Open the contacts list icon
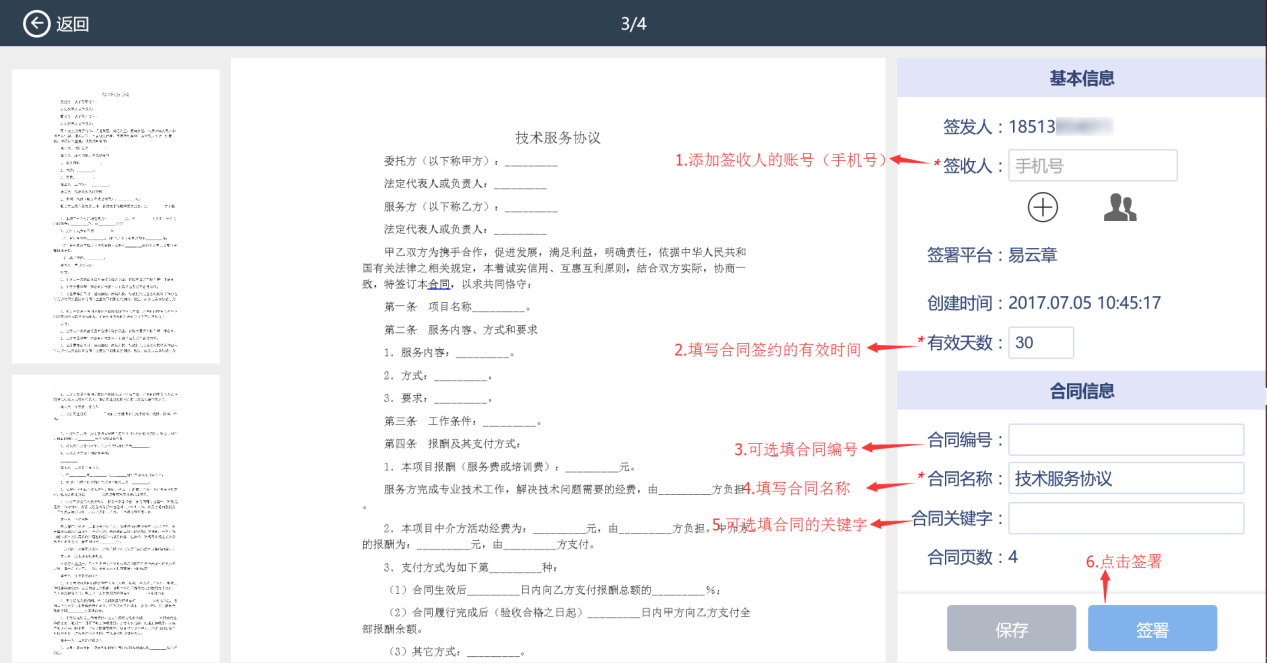1267x663 pixels. point(1120,207)
